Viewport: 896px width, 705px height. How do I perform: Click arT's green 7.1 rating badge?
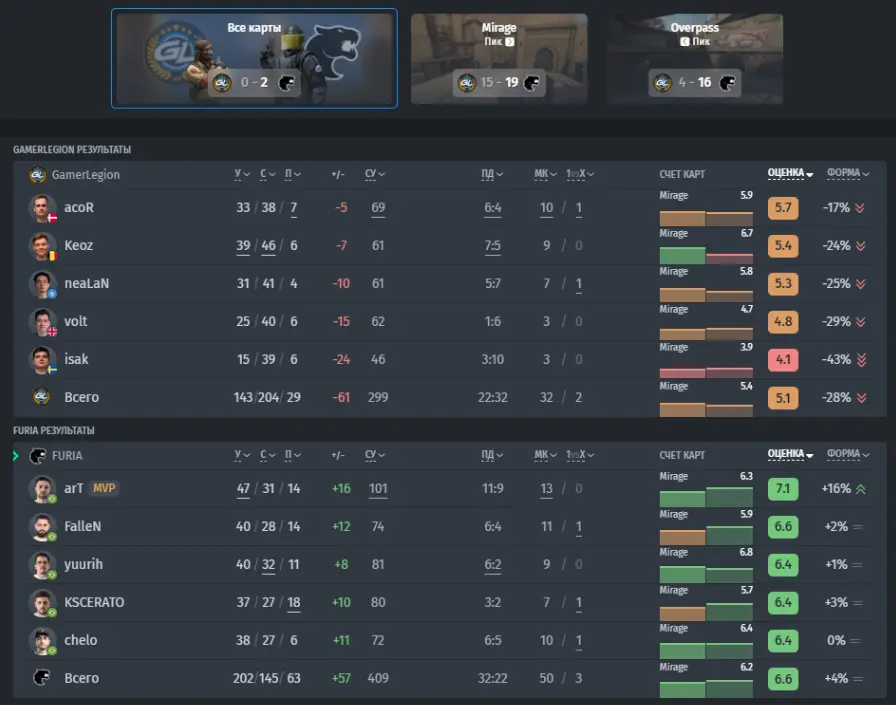[783, 488]
